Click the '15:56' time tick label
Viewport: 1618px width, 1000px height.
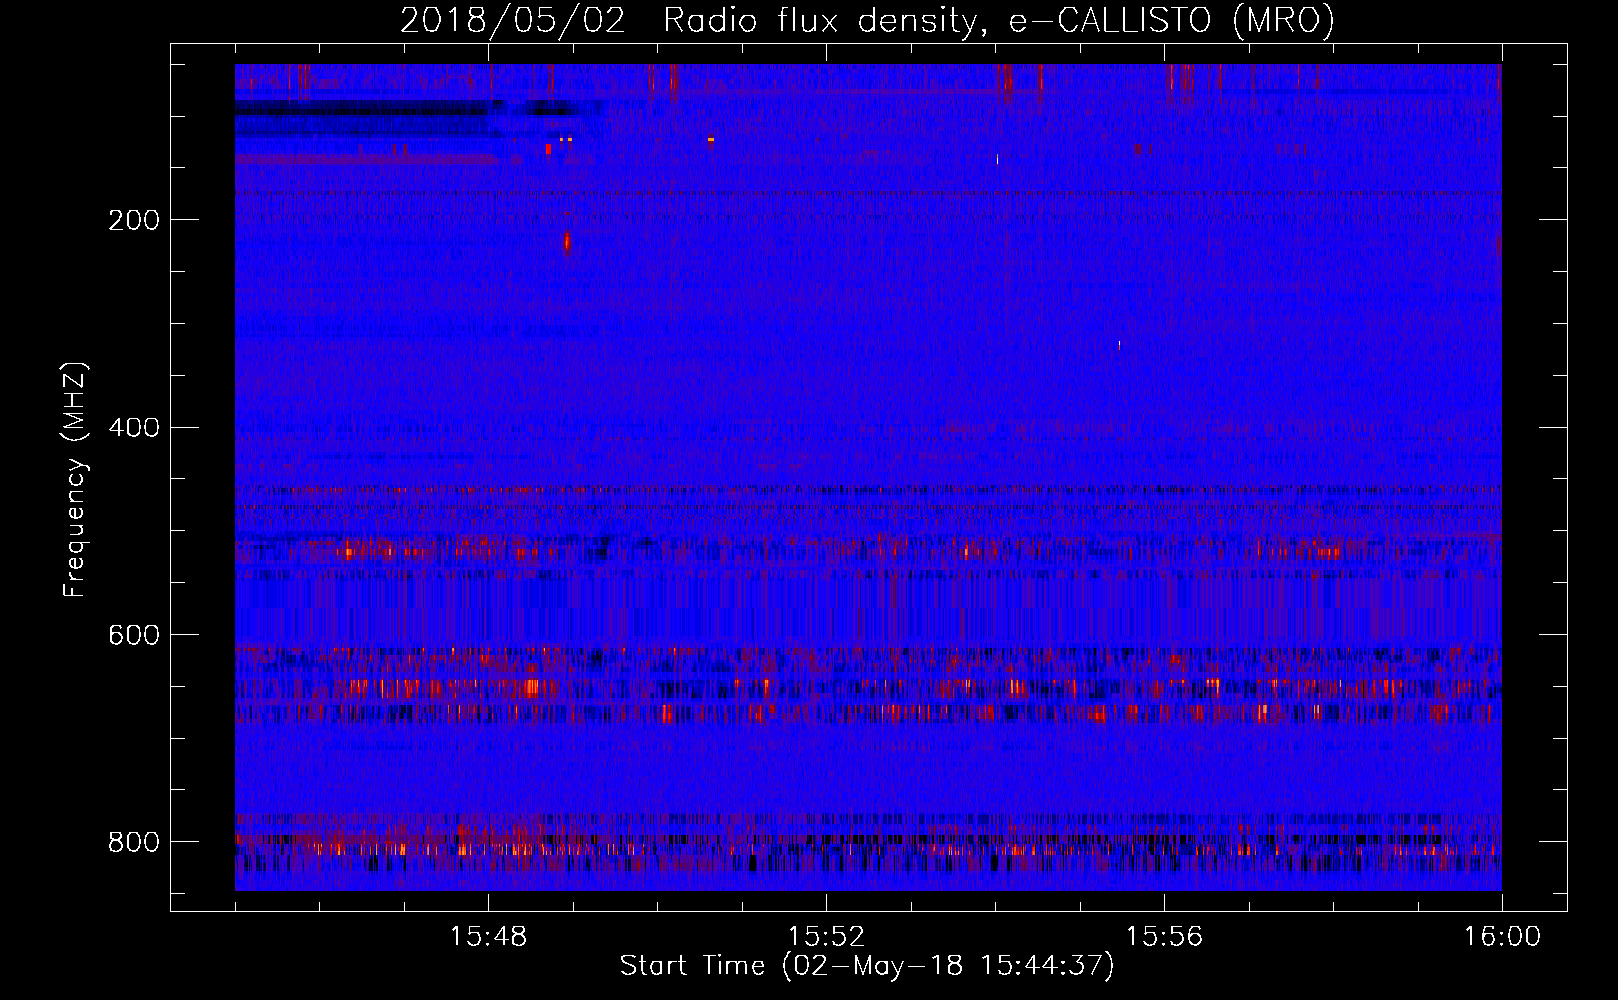1164,937
